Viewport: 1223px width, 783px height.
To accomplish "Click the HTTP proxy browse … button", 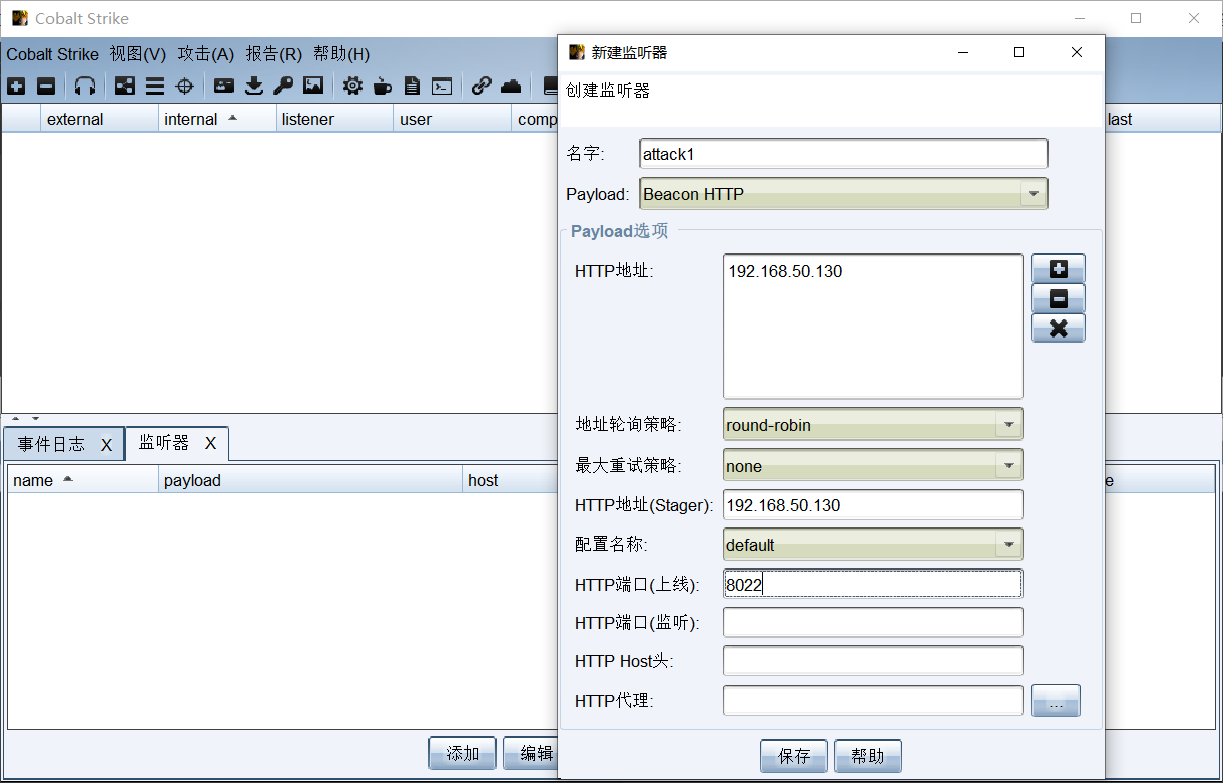I will (1056, 700).
